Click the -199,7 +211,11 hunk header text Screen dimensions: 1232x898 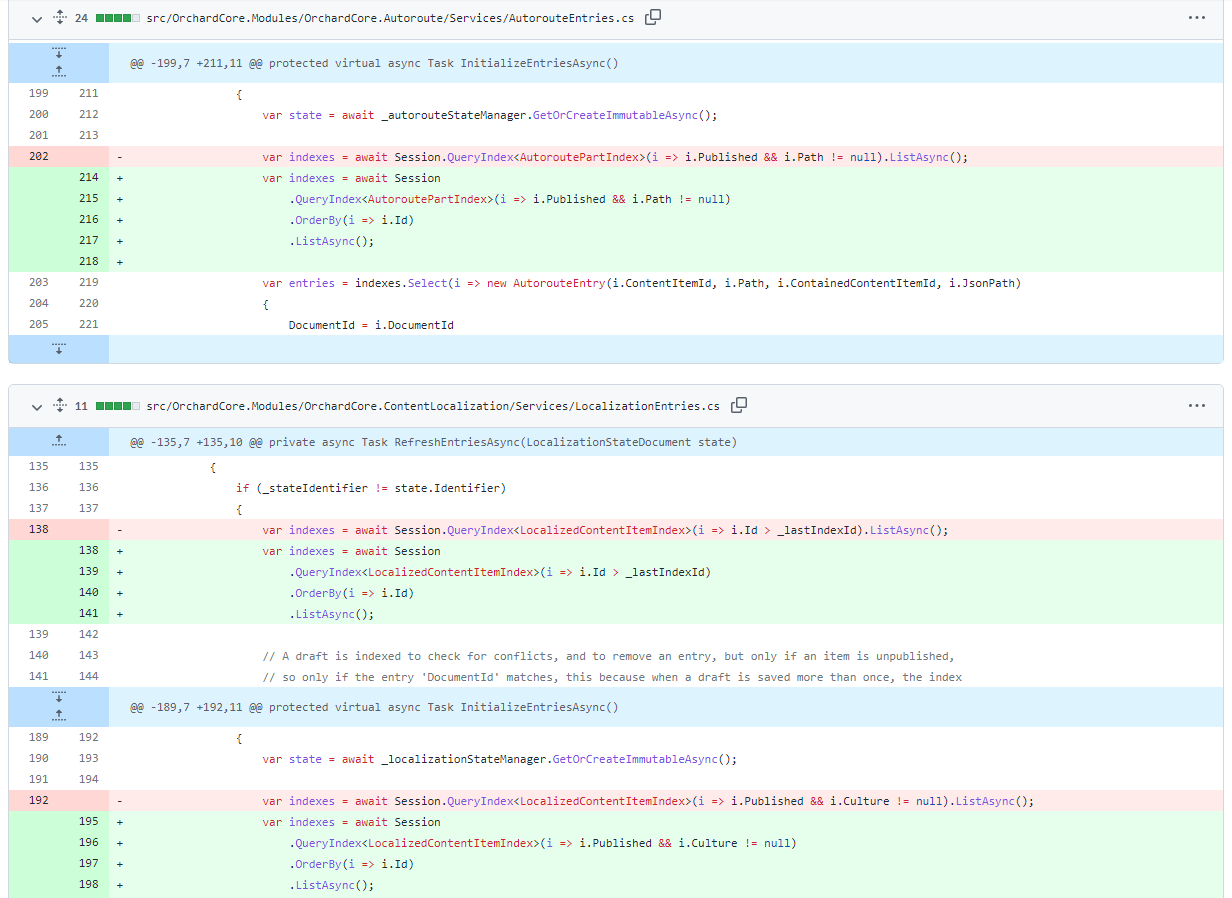374,63
